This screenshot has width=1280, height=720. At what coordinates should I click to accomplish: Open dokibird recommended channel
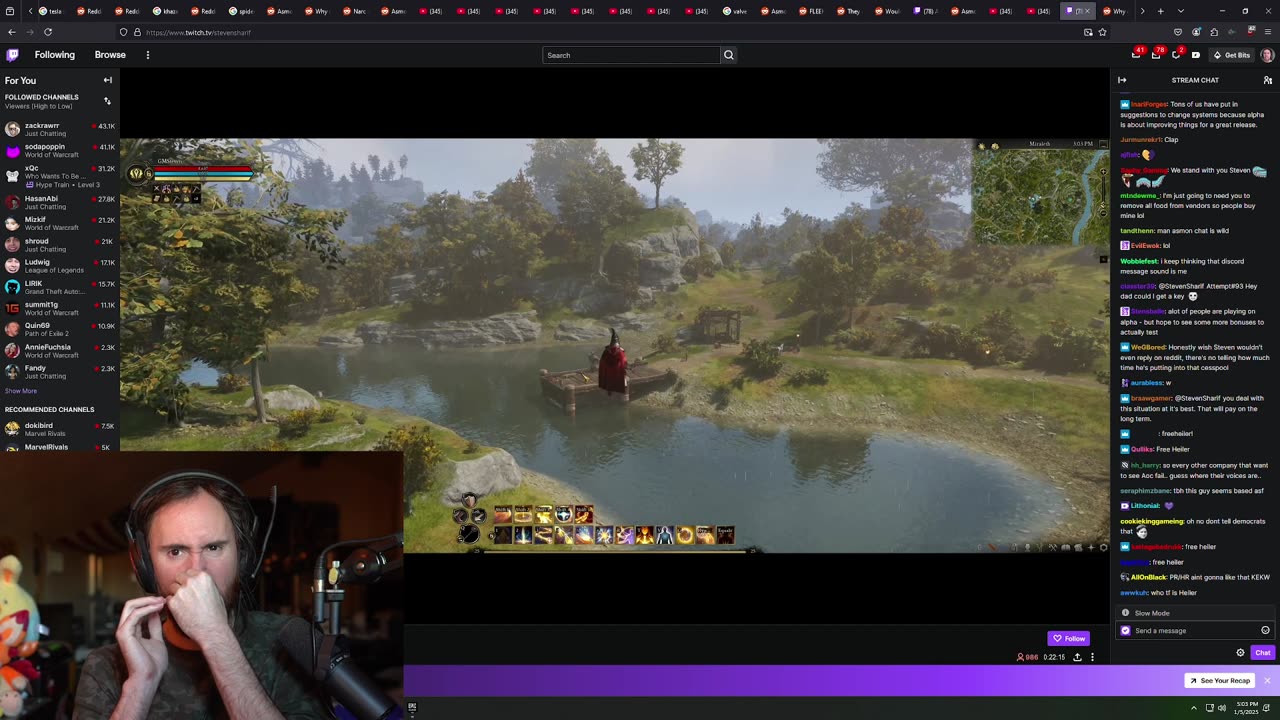(x=60, y=429)
